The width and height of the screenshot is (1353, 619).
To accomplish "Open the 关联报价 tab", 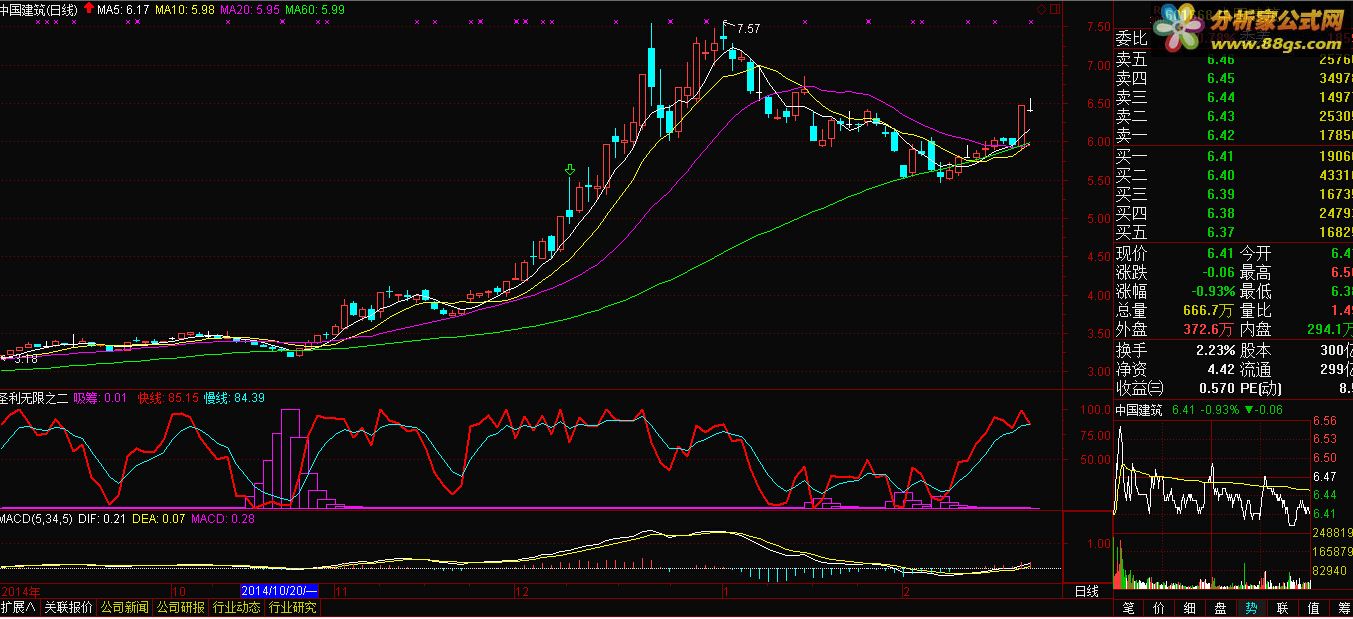I will [x=68, y=607].
